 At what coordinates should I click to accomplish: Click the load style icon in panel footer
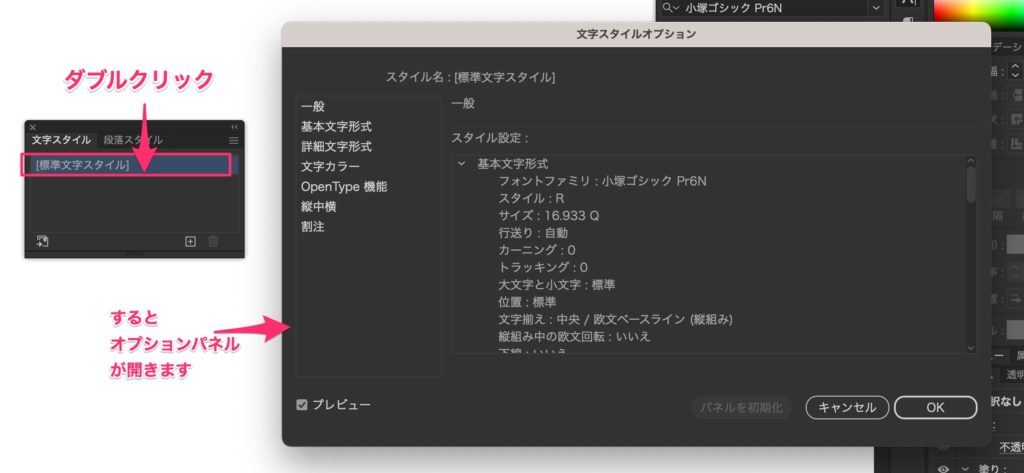42,241
